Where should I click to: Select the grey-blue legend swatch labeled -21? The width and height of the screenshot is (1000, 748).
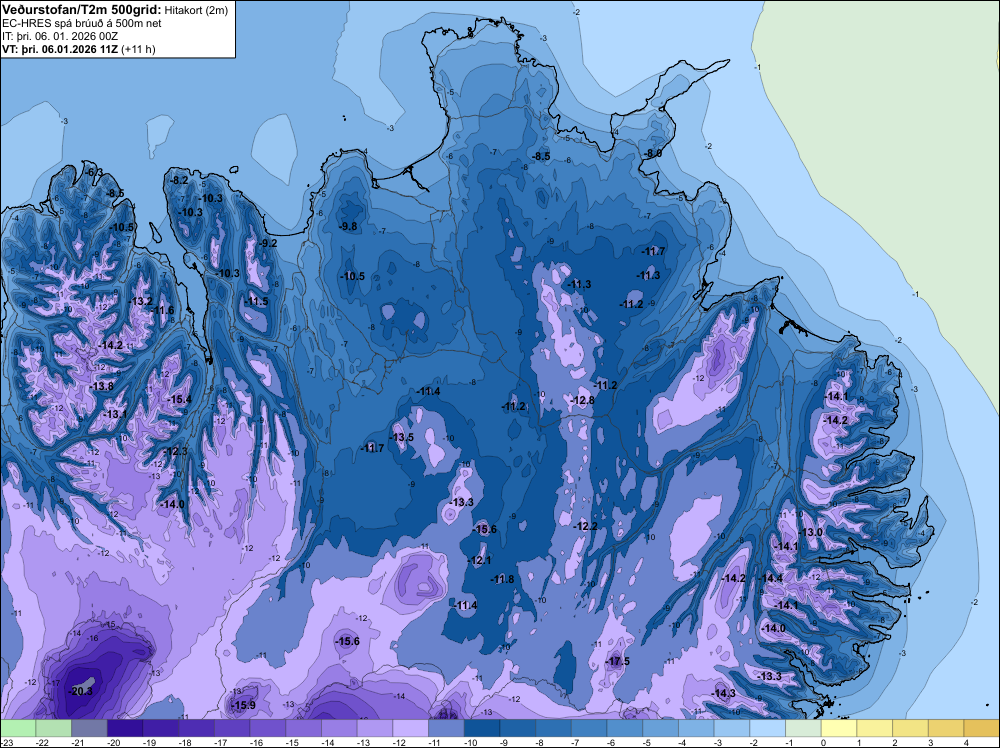point(89,728)
